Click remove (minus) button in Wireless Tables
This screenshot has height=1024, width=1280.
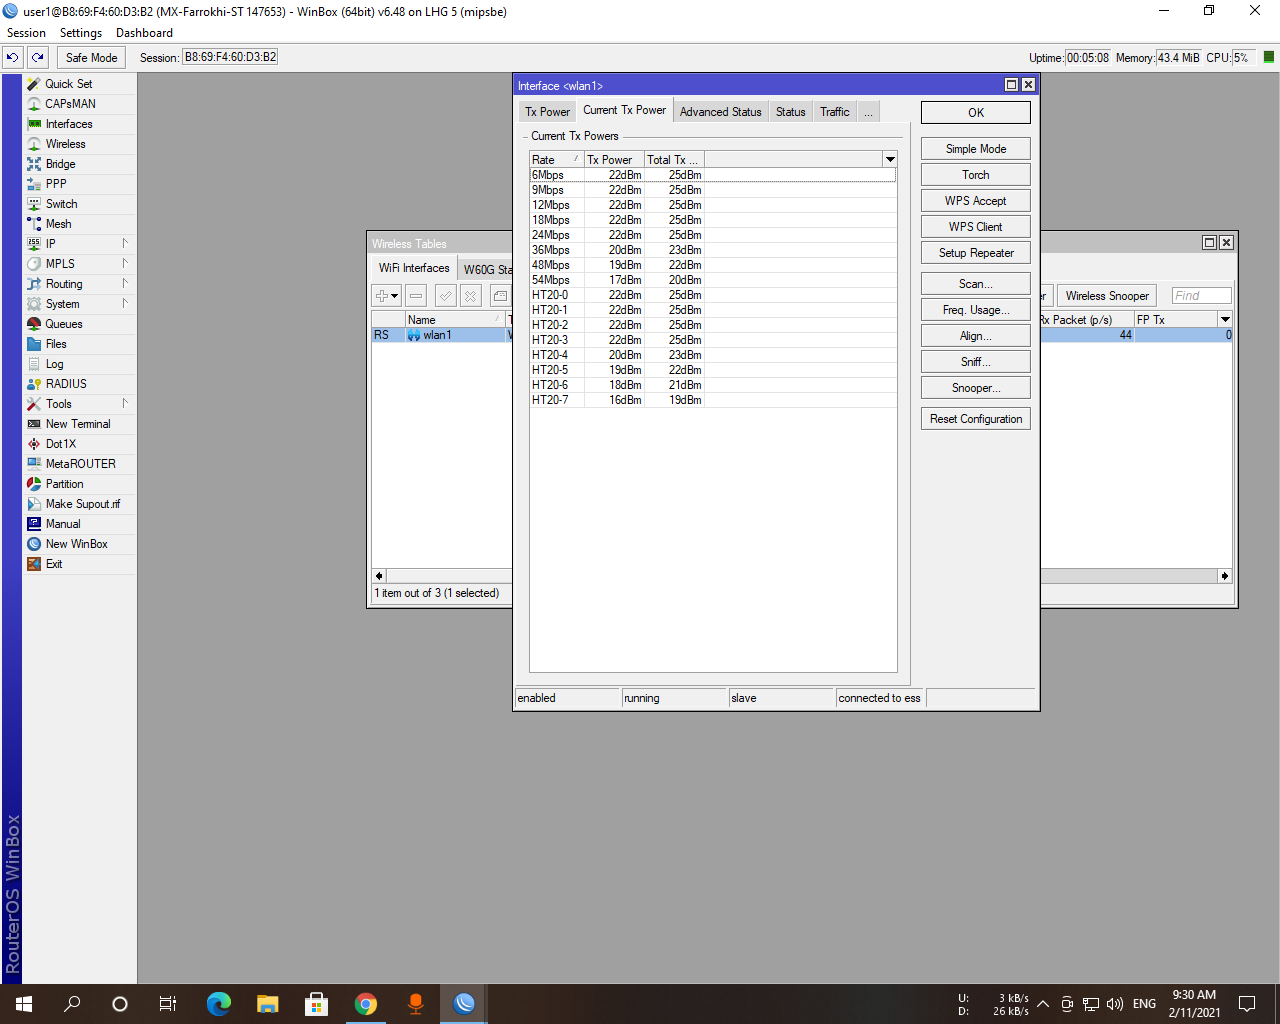416,296
